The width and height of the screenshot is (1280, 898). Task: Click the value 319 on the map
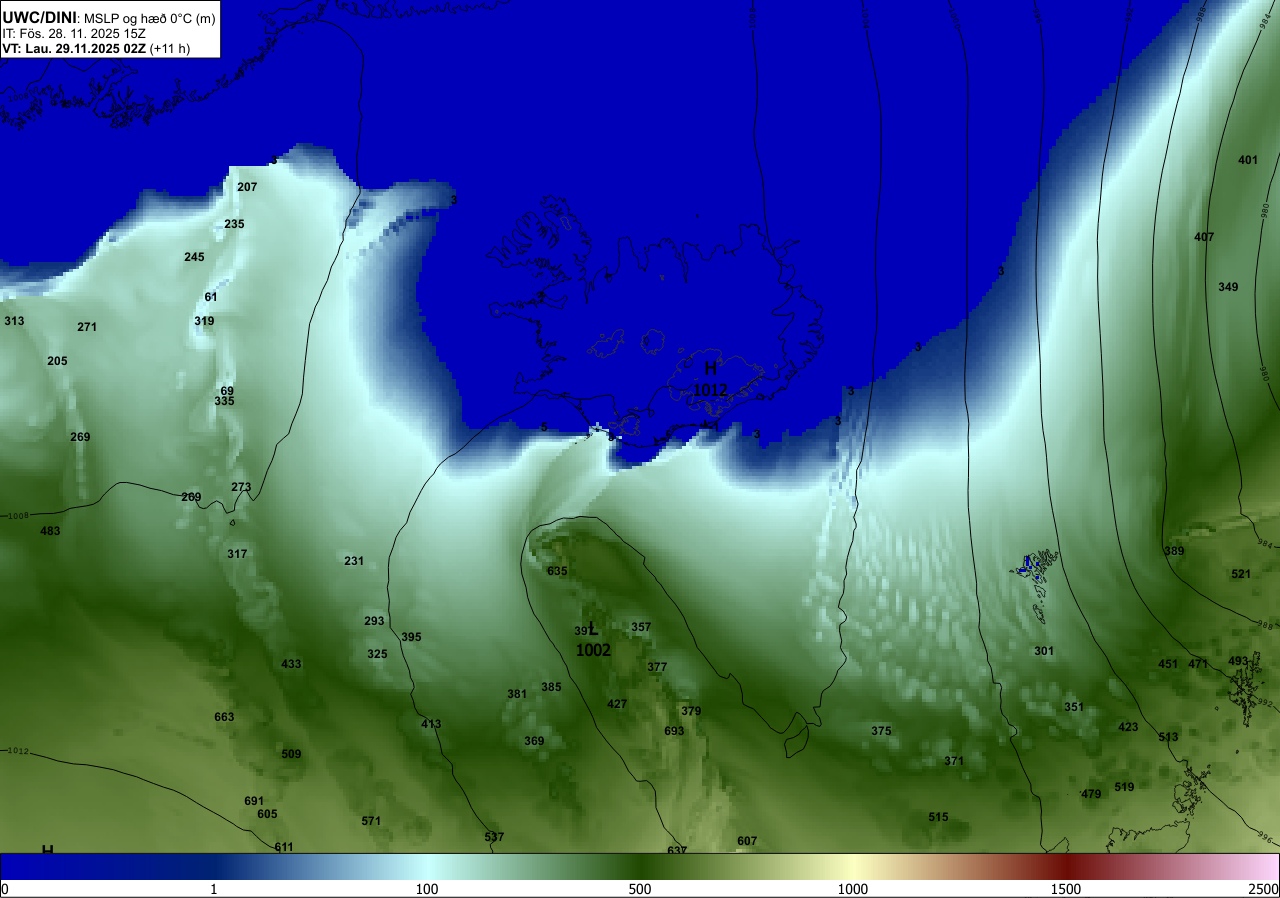coord(204,321)
